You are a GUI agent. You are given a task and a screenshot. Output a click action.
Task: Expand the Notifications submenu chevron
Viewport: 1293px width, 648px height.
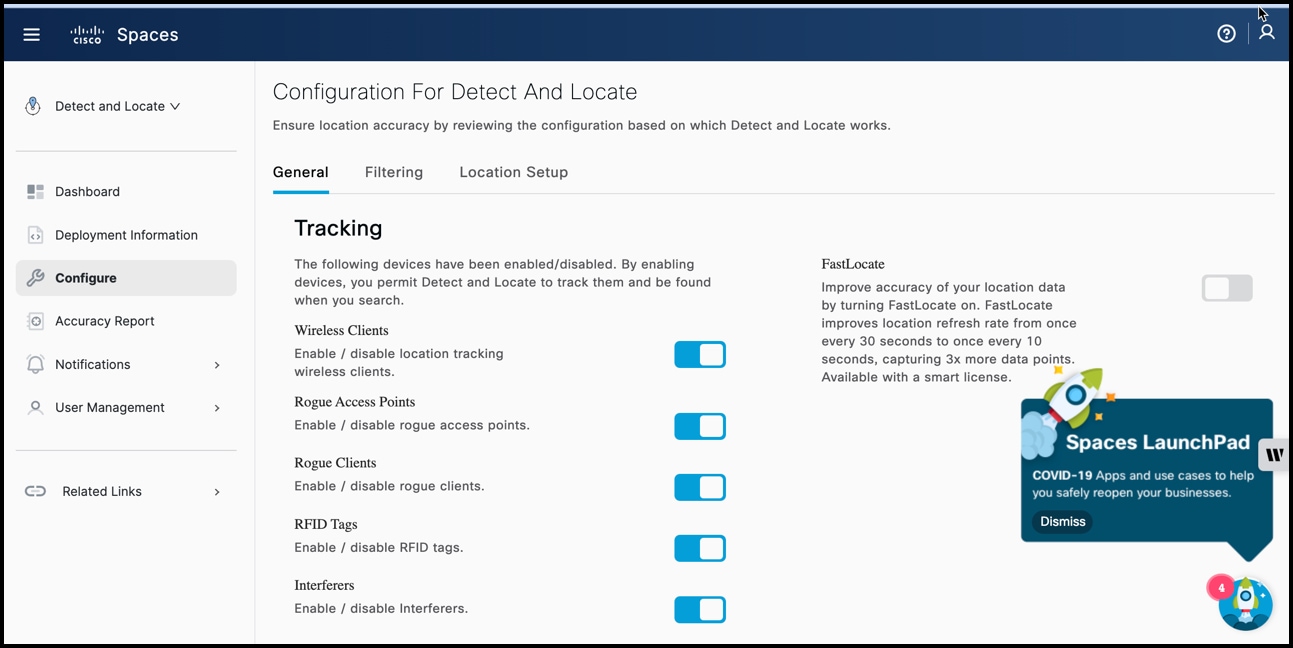[217, 365]
